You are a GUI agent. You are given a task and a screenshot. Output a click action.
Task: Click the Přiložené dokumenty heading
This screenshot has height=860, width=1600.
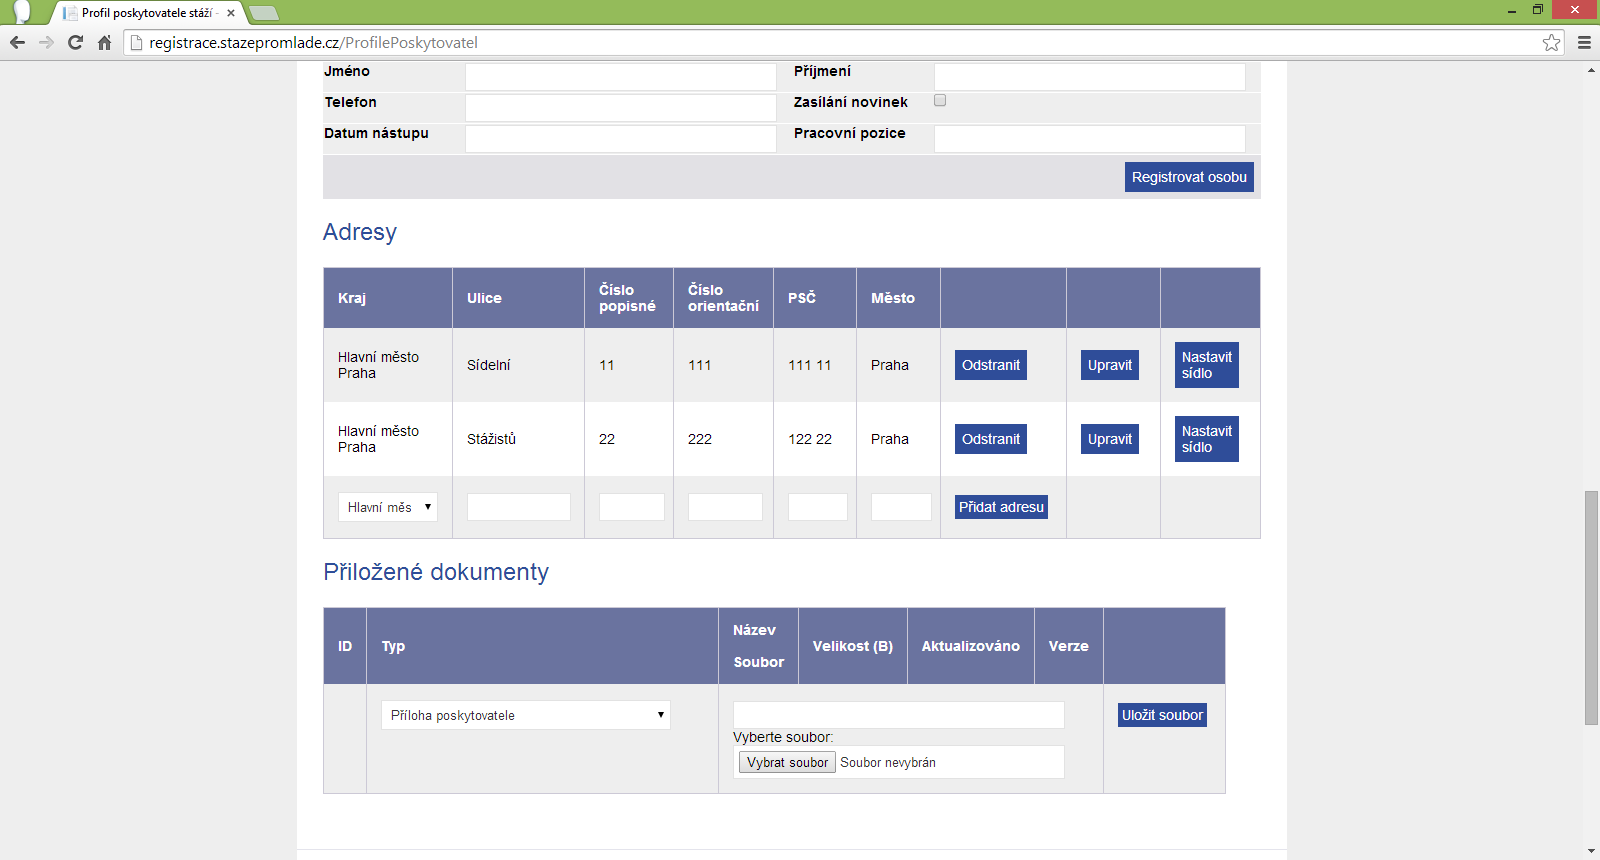pyautogui.click(x=436, y=572)
